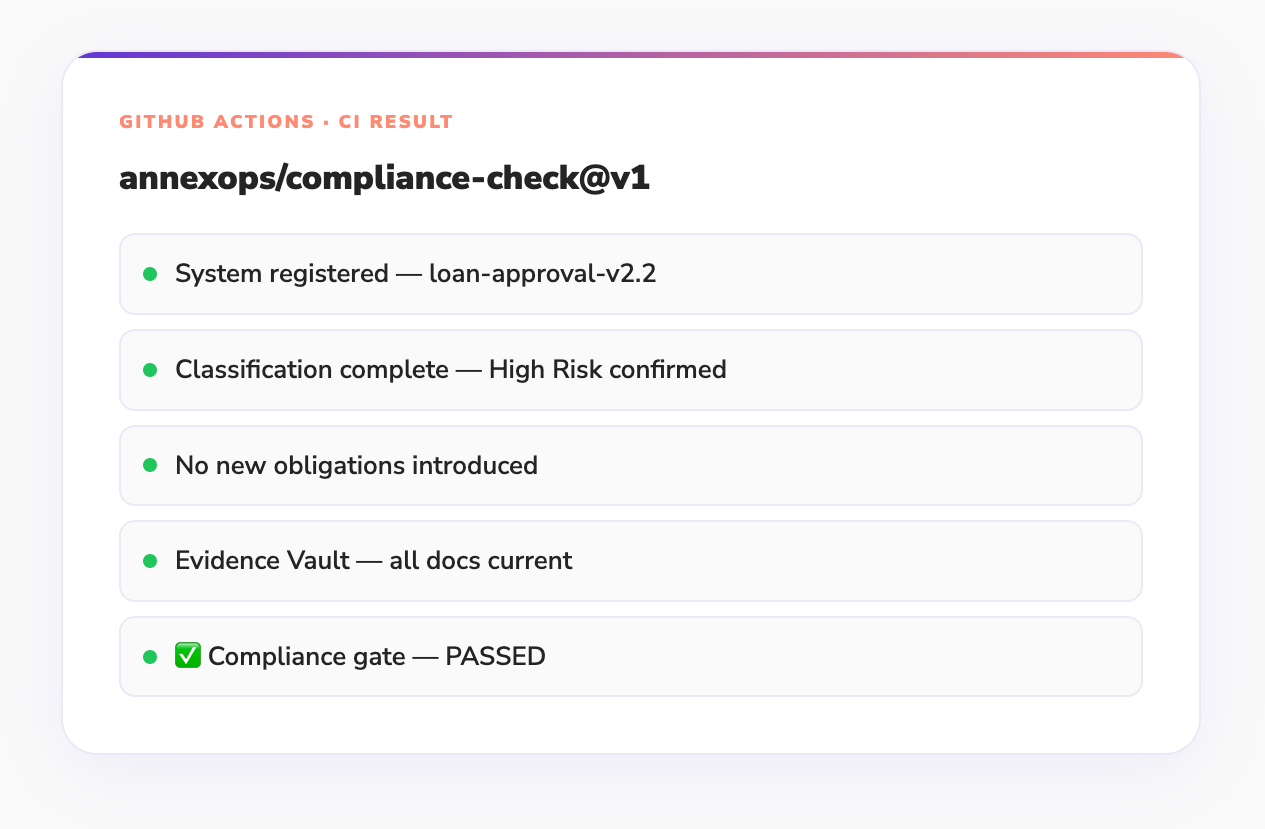Click green dot beside No new obligations

150,465
